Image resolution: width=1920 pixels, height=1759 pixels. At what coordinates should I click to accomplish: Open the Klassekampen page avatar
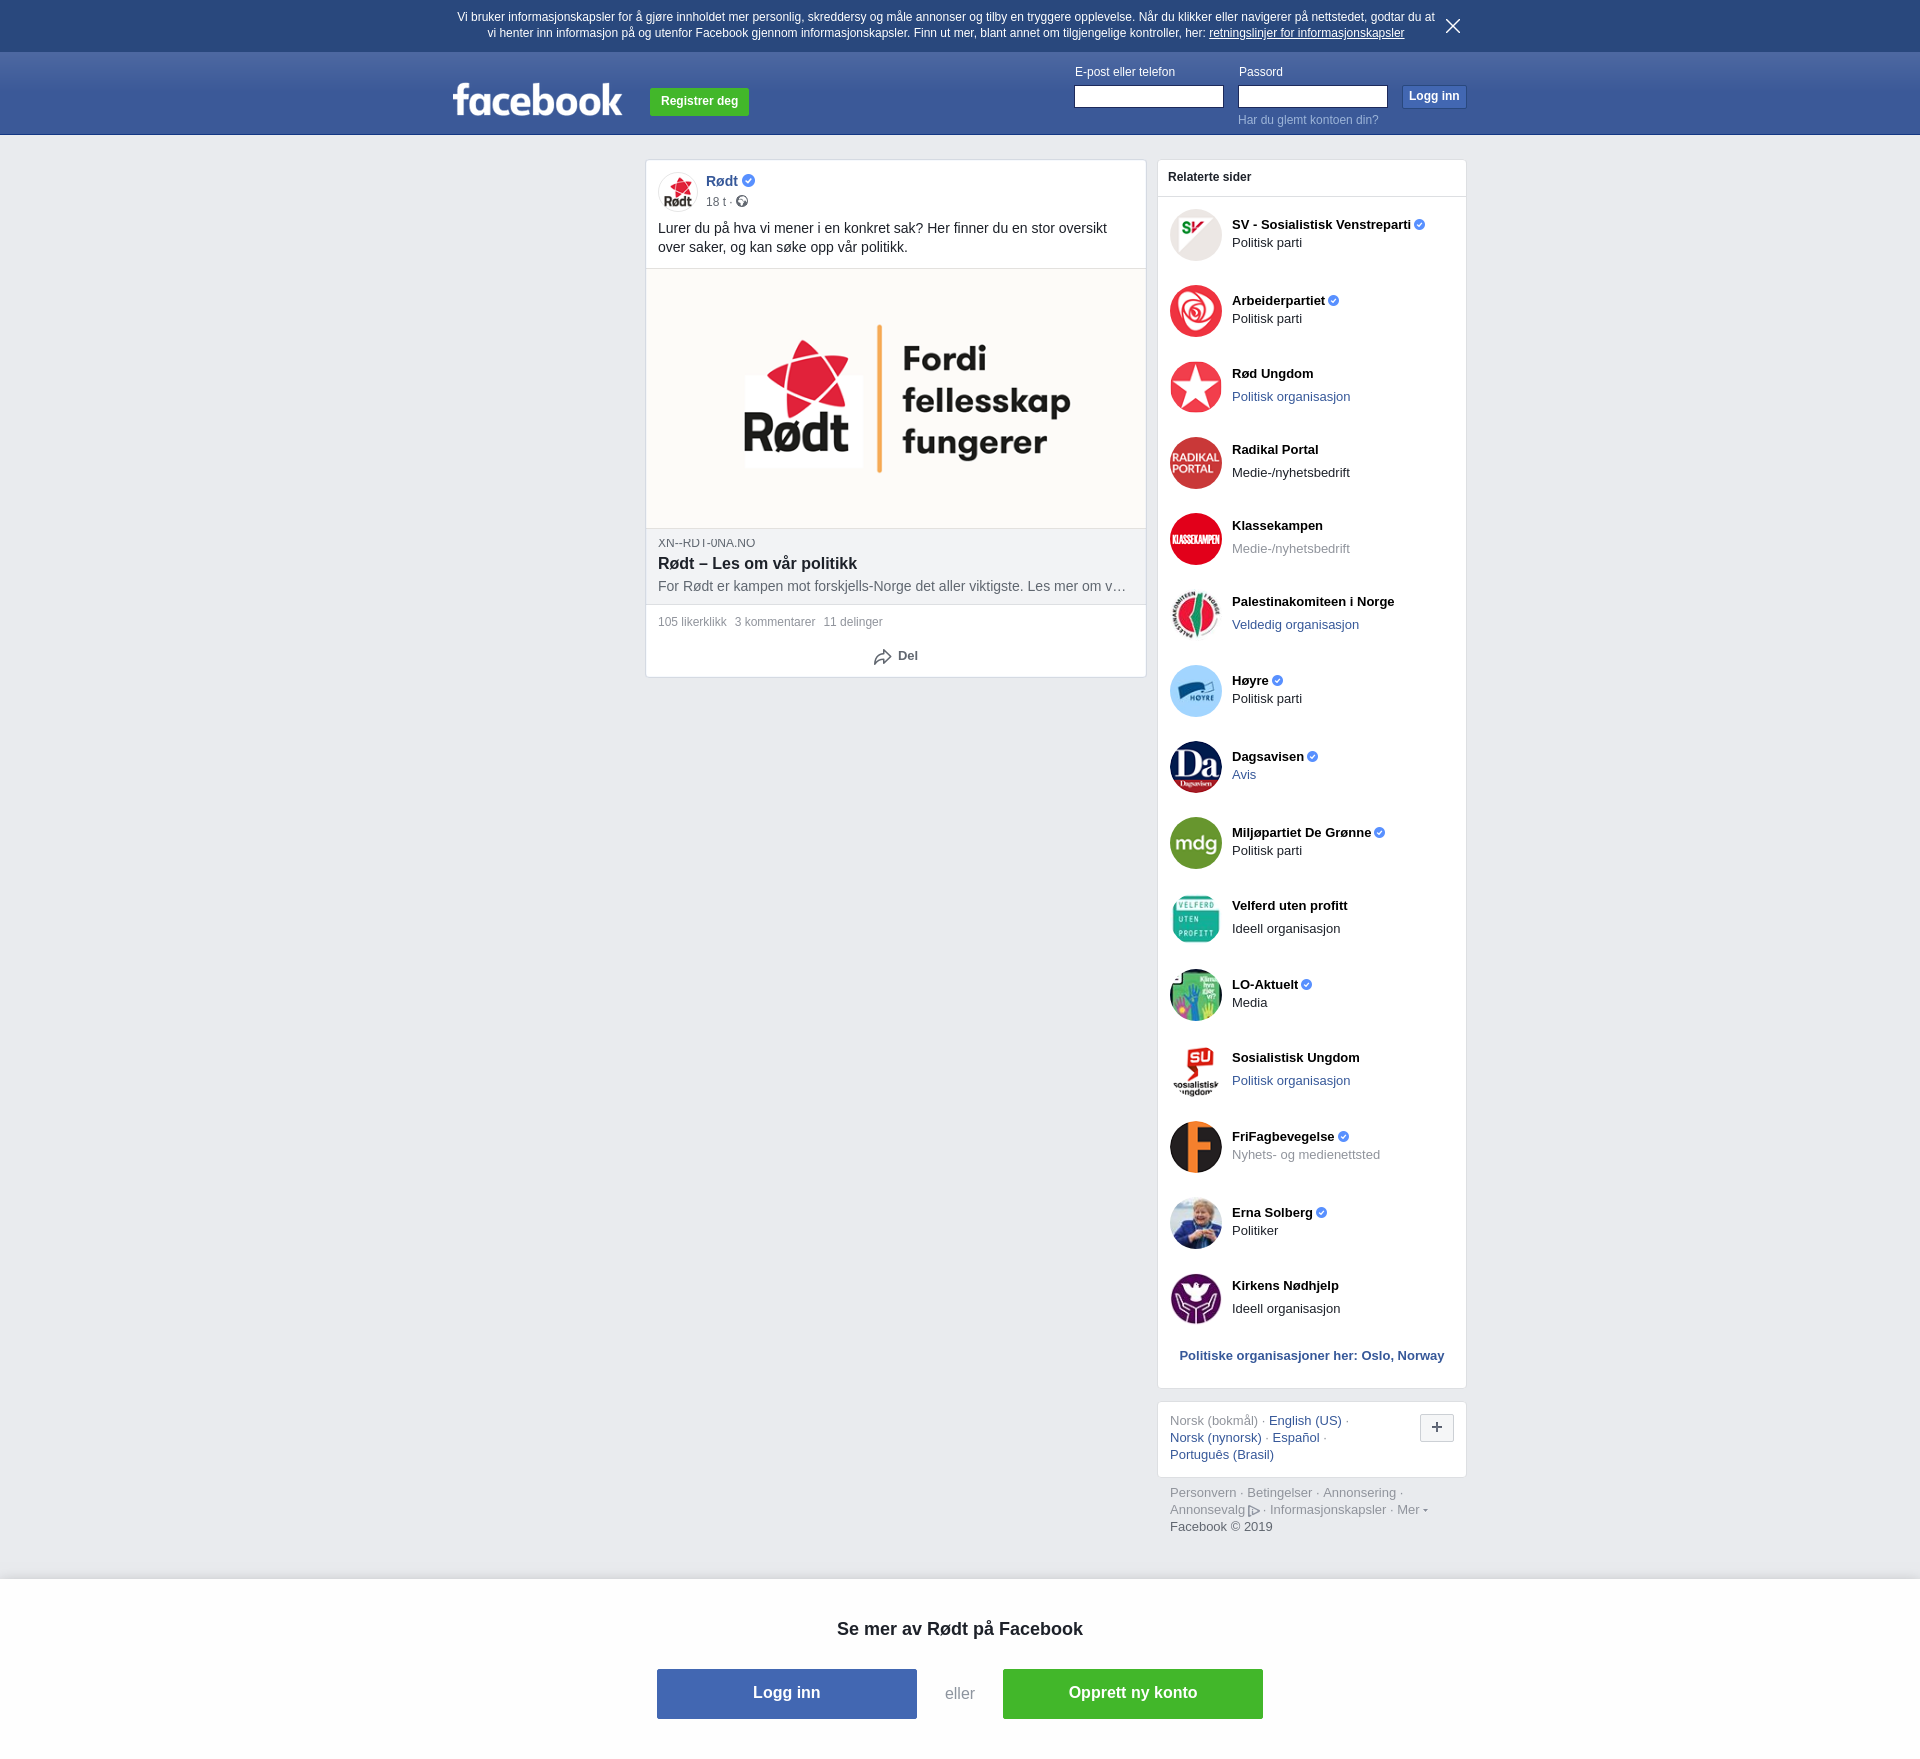tap(1196, 539)
